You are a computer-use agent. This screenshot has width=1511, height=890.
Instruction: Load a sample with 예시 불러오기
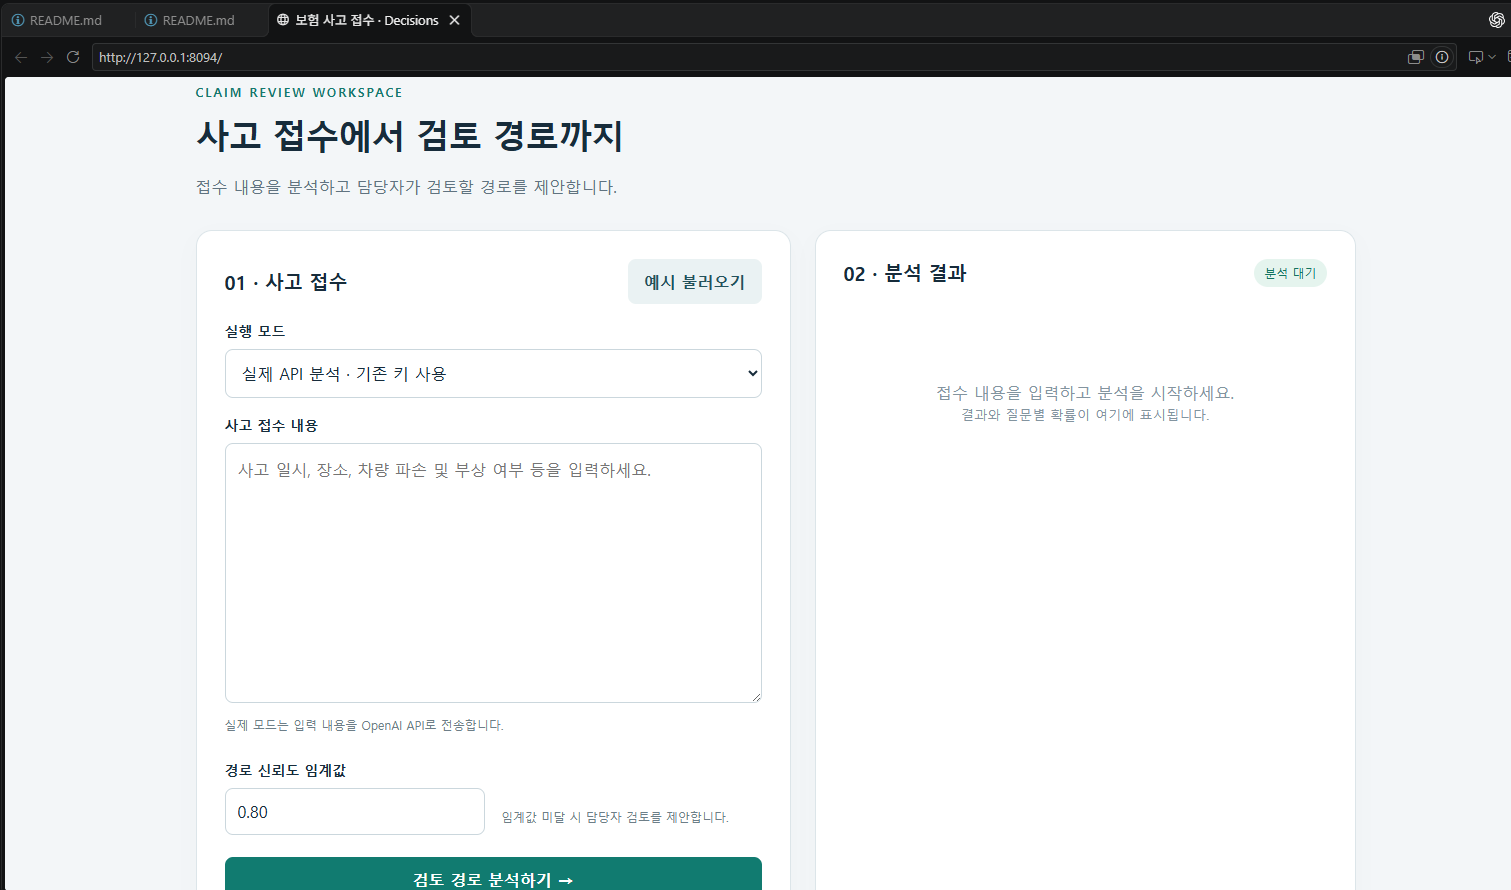pos(695,282)
